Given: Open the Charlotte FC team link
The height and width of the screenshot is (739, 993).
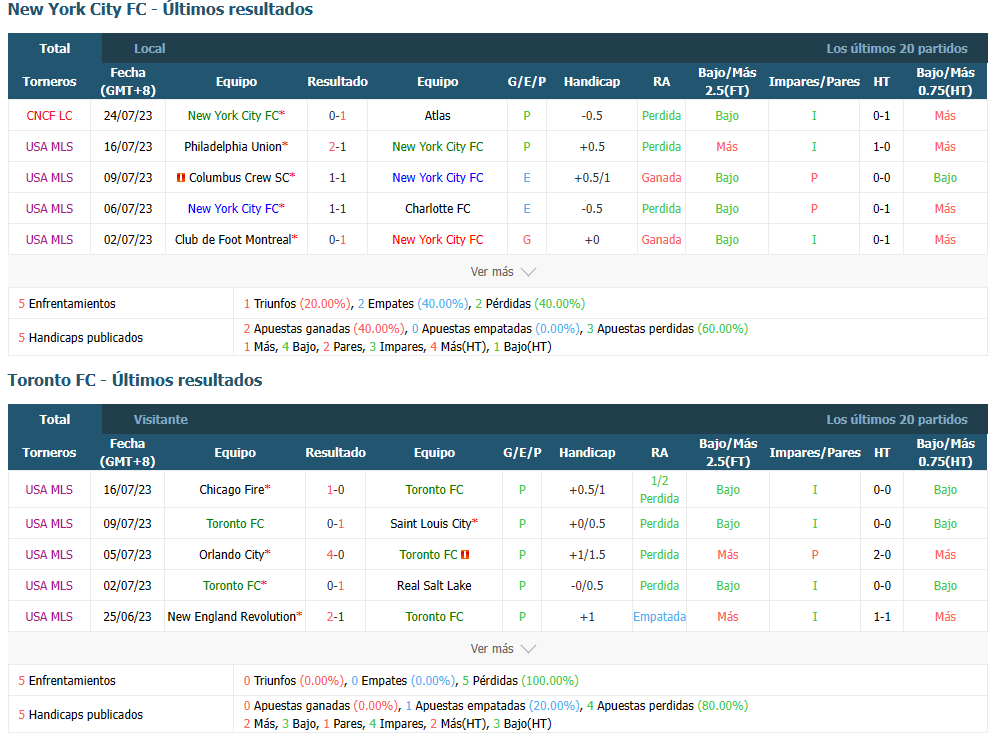Looking at the screenshot, I should [438, 209].
